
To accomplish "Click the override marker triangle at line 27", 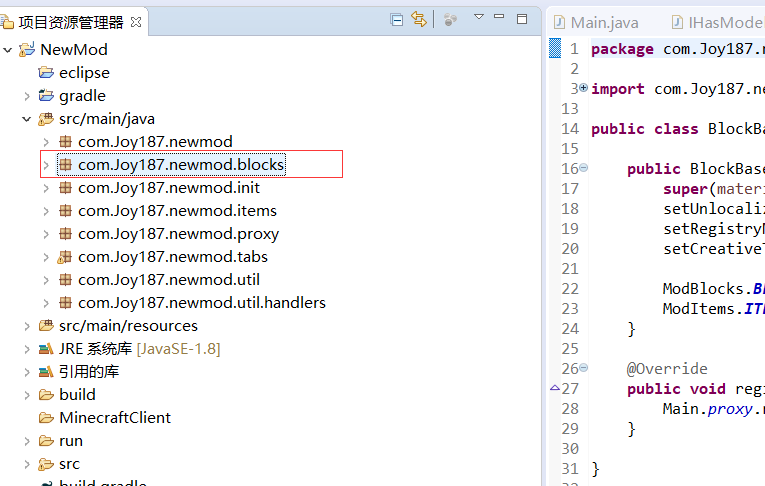I will (x=555, y=388).
